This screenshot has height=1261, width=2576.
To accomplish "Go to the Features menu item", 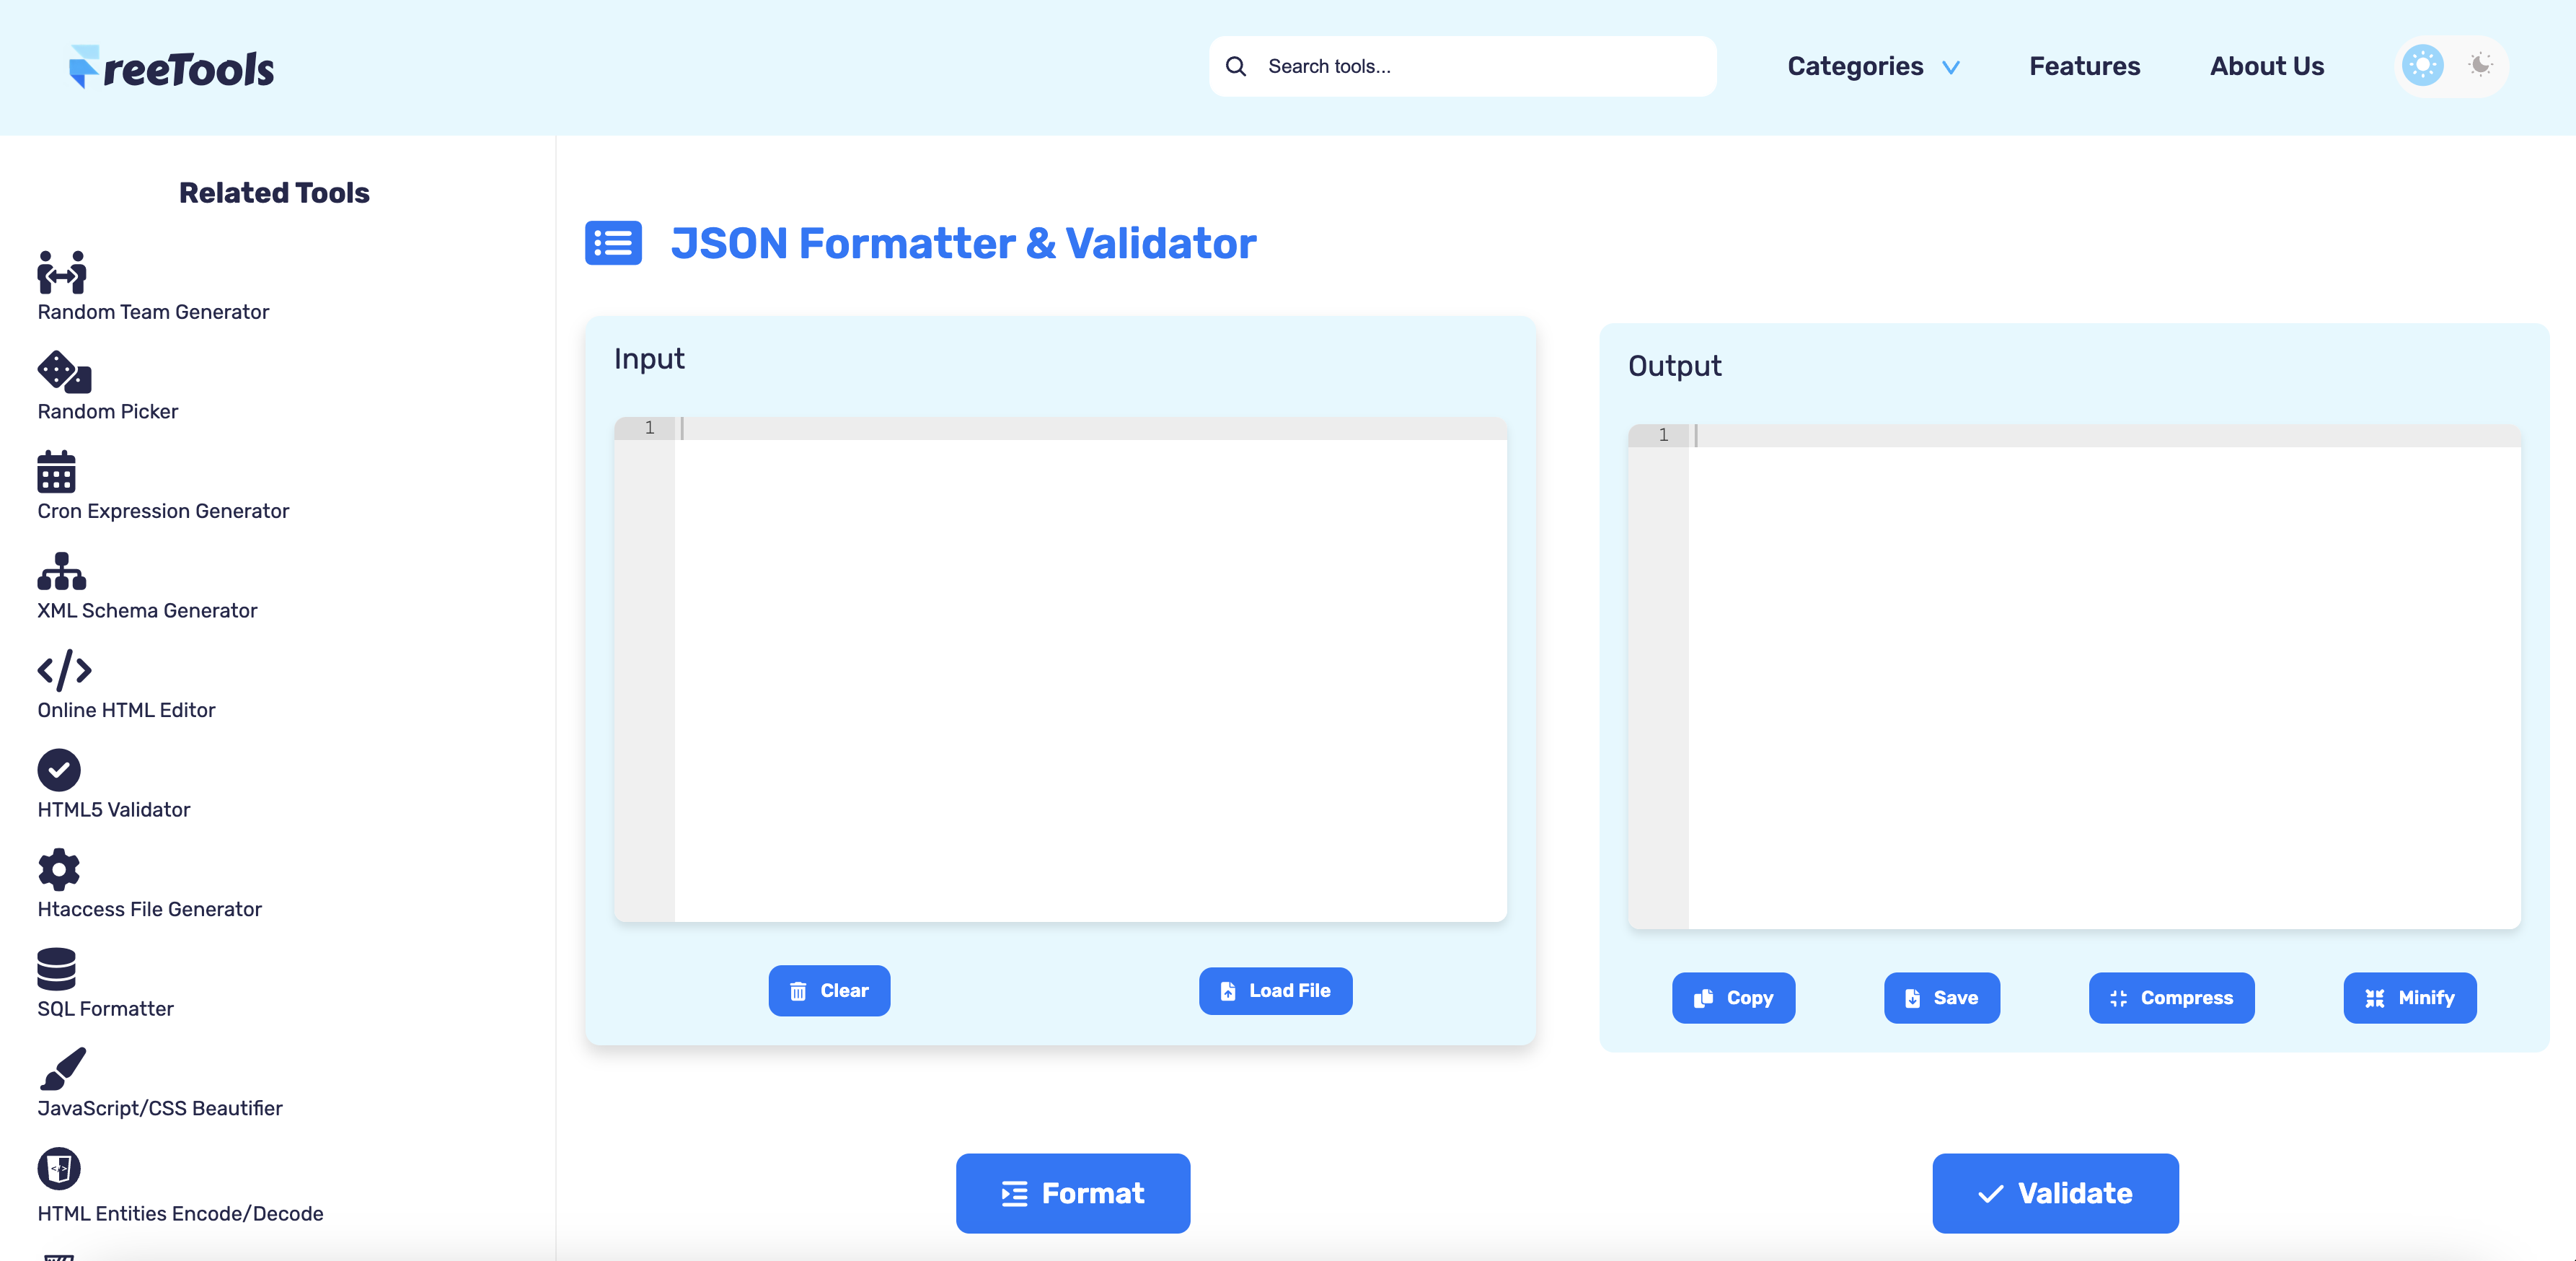I will coord(2084,66).
